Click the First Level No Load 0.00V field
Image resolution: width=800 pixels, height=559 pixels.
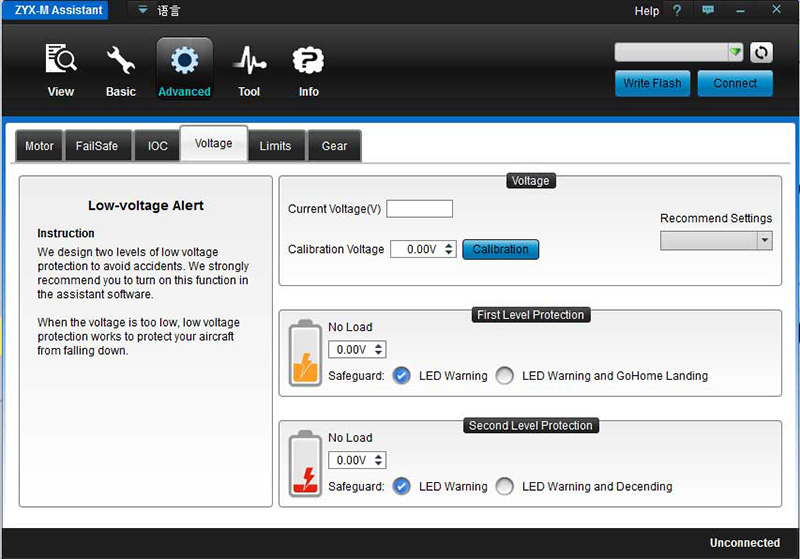[x=357, y=349]
